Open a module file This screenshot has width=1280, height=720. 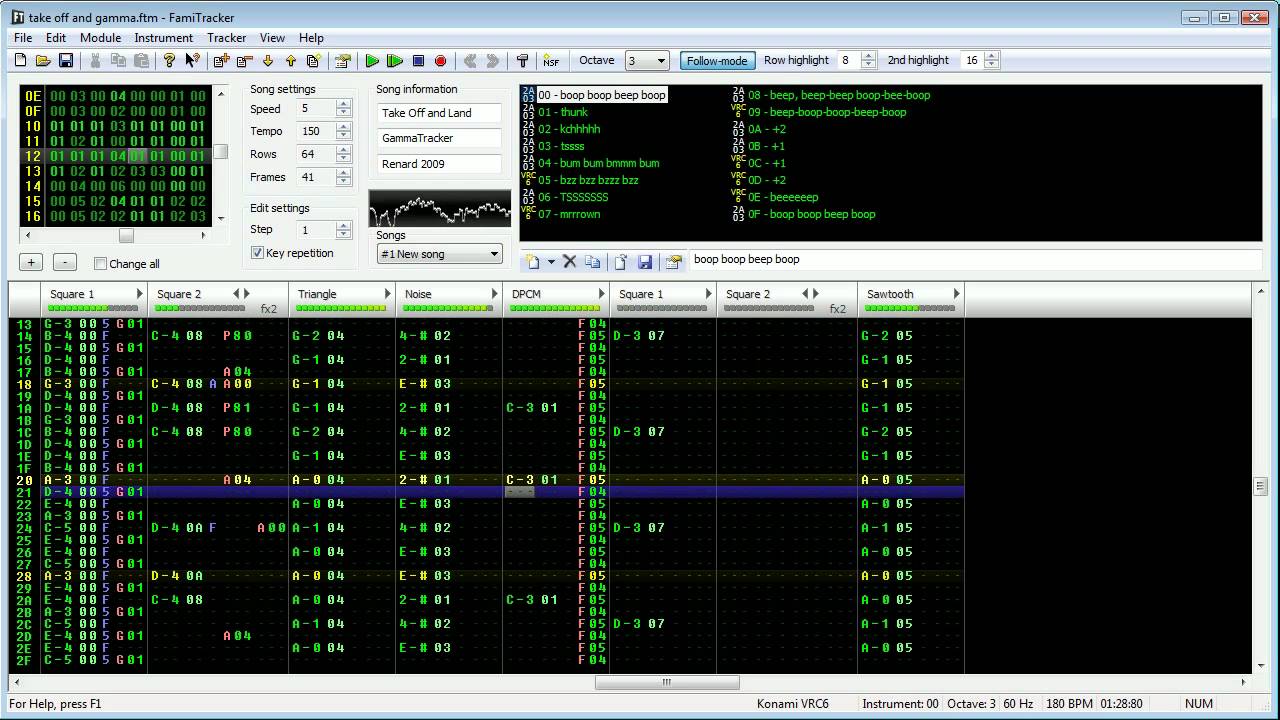(x=43, y=61)
